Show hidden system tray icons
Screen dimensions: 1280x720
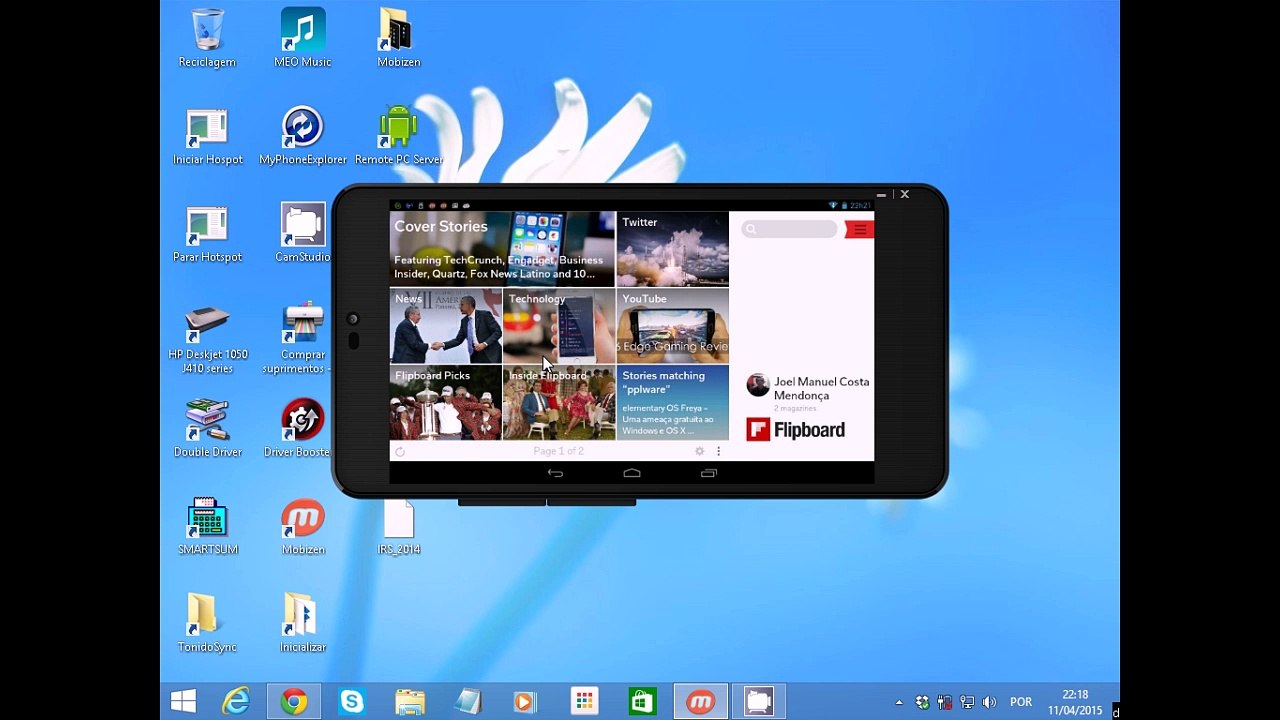tap(899, 703)
